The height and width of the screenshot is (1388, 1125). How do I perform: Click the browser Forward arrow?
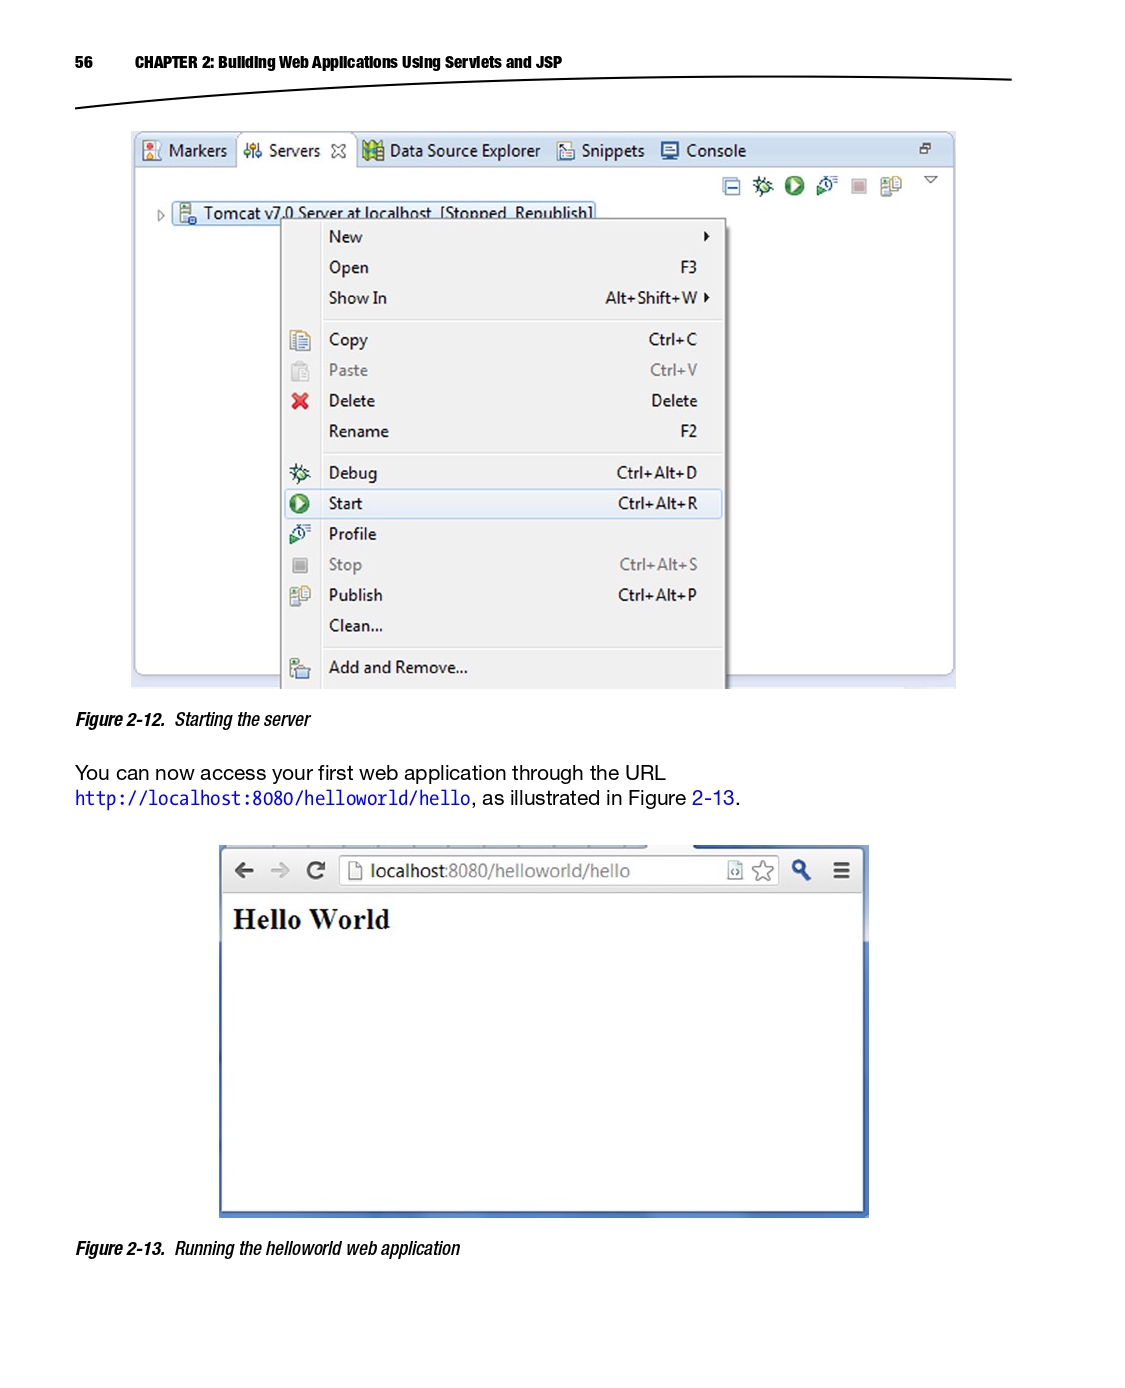pyautogui.click(x=280, y=871)
